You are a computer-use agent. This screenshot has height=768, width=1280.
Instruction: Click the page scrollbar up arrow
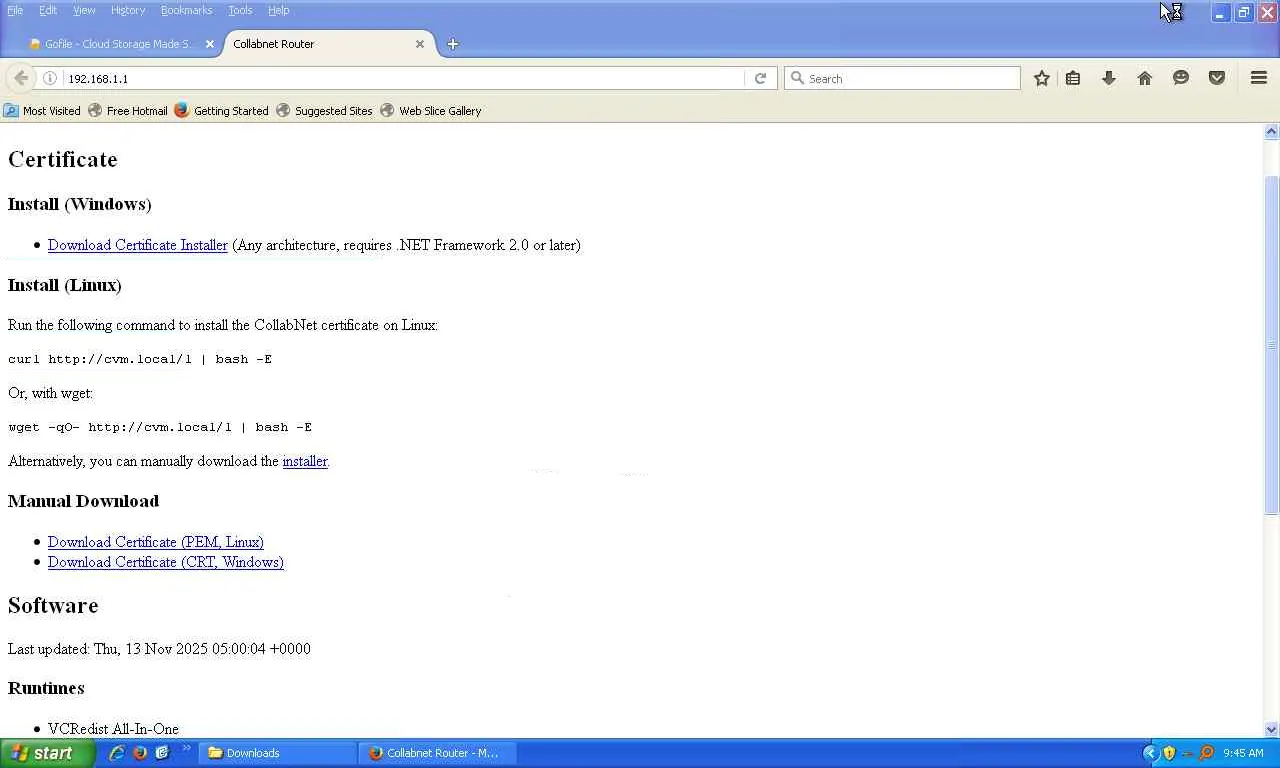tap(1272, 132)
